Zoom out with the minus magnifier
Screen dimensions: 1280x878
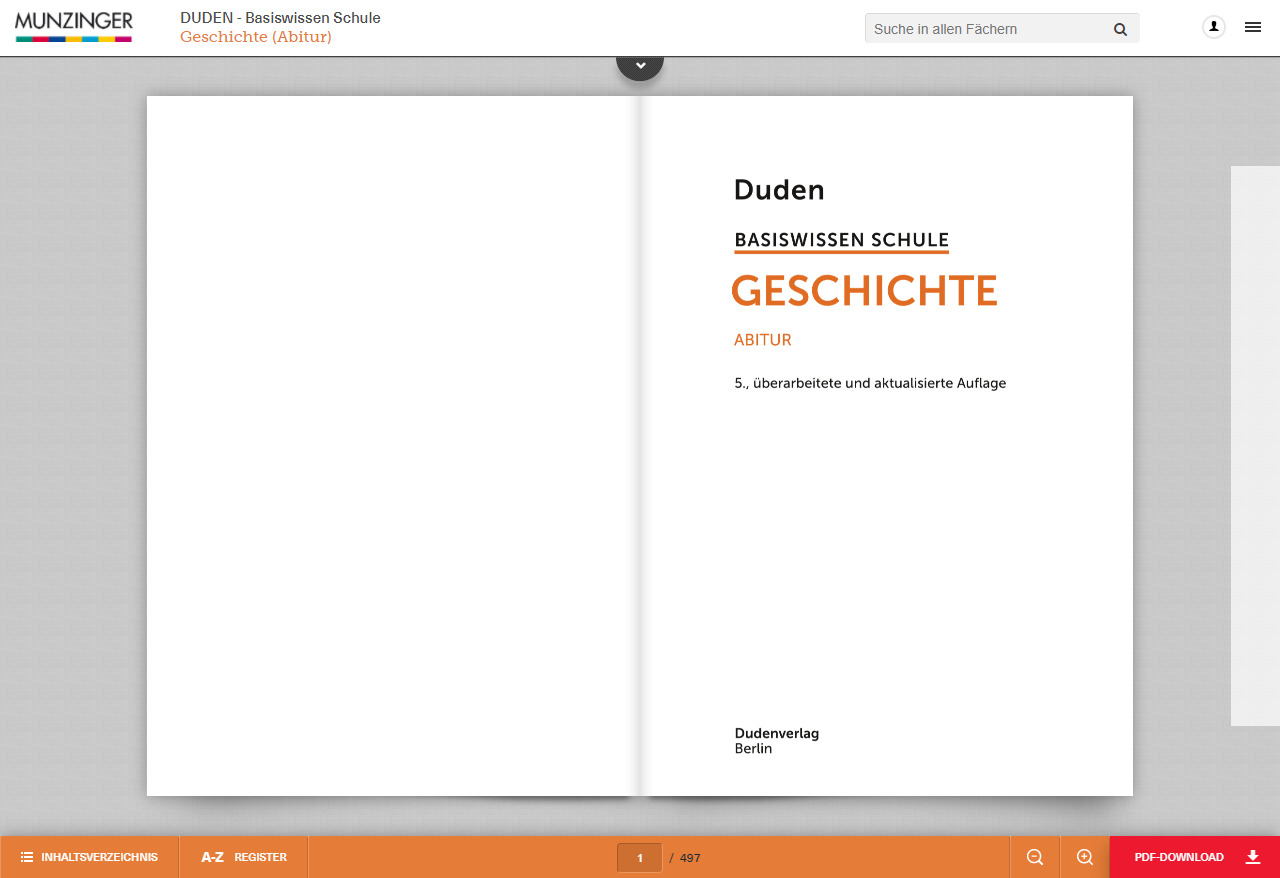pyautogui.click(x=1035, y=857)
